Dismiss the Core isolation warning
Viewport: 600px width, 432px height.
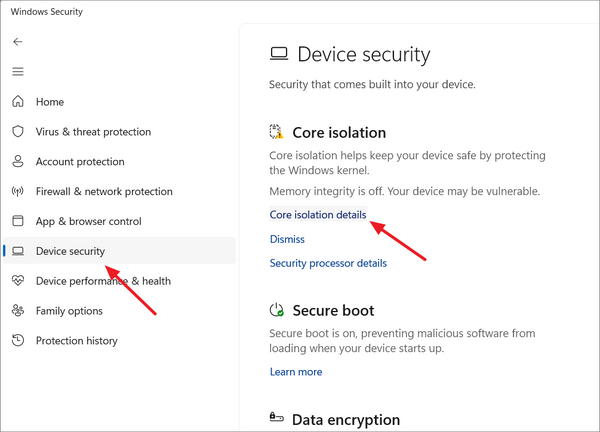(x=287, y=239)
